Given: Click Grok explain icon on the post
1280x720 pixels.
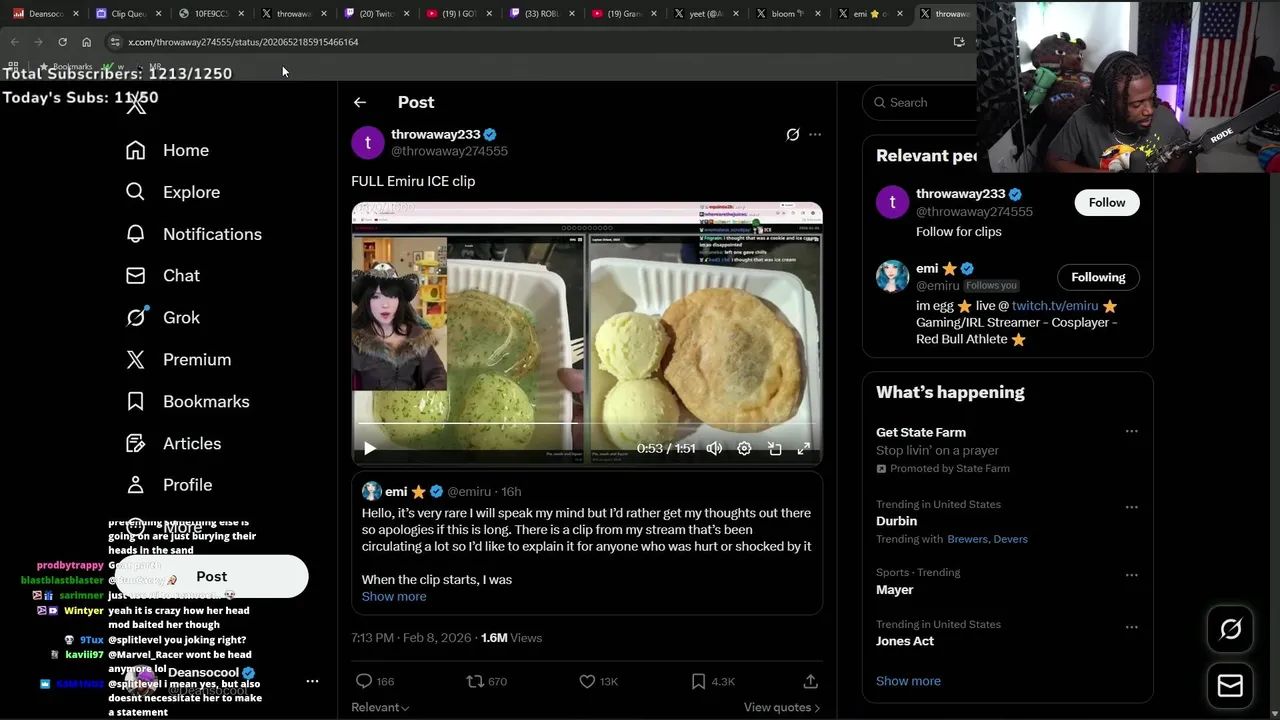Looking at the screenshot, I should (x=793, y=134).
